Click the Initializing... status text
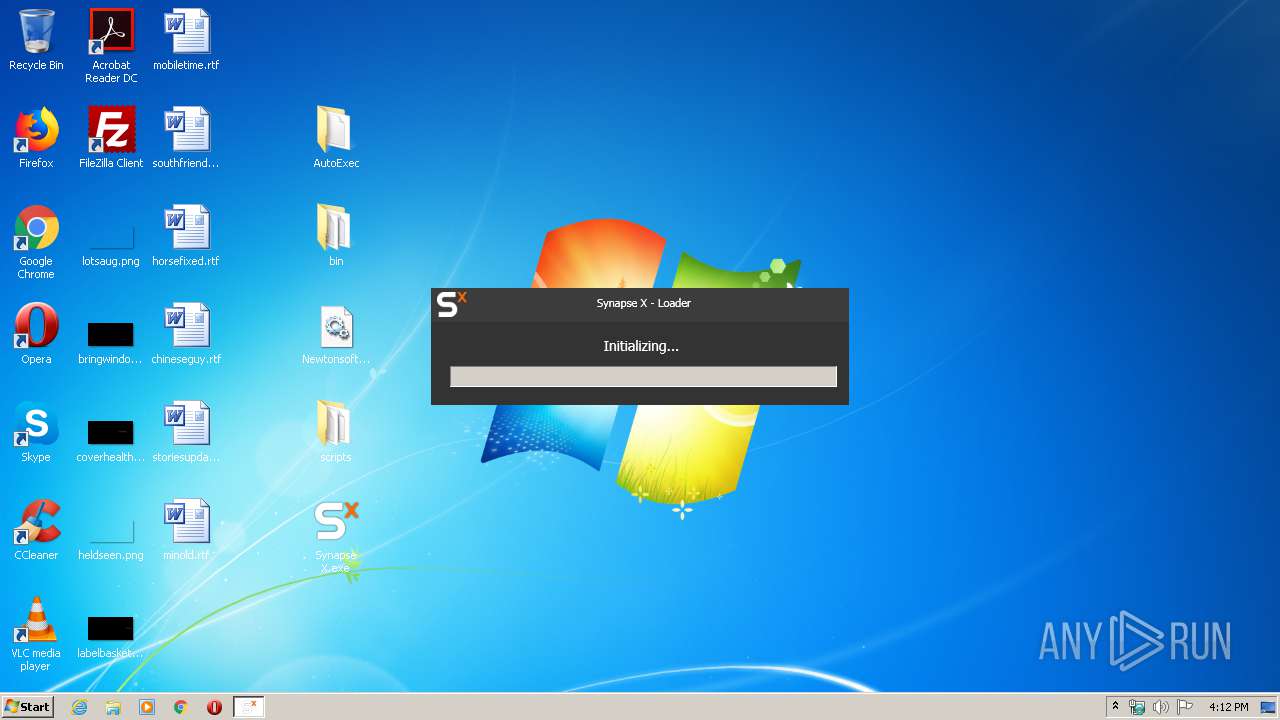The height and width of the screenshot is (720, 1280). click(x=641, y=346)
